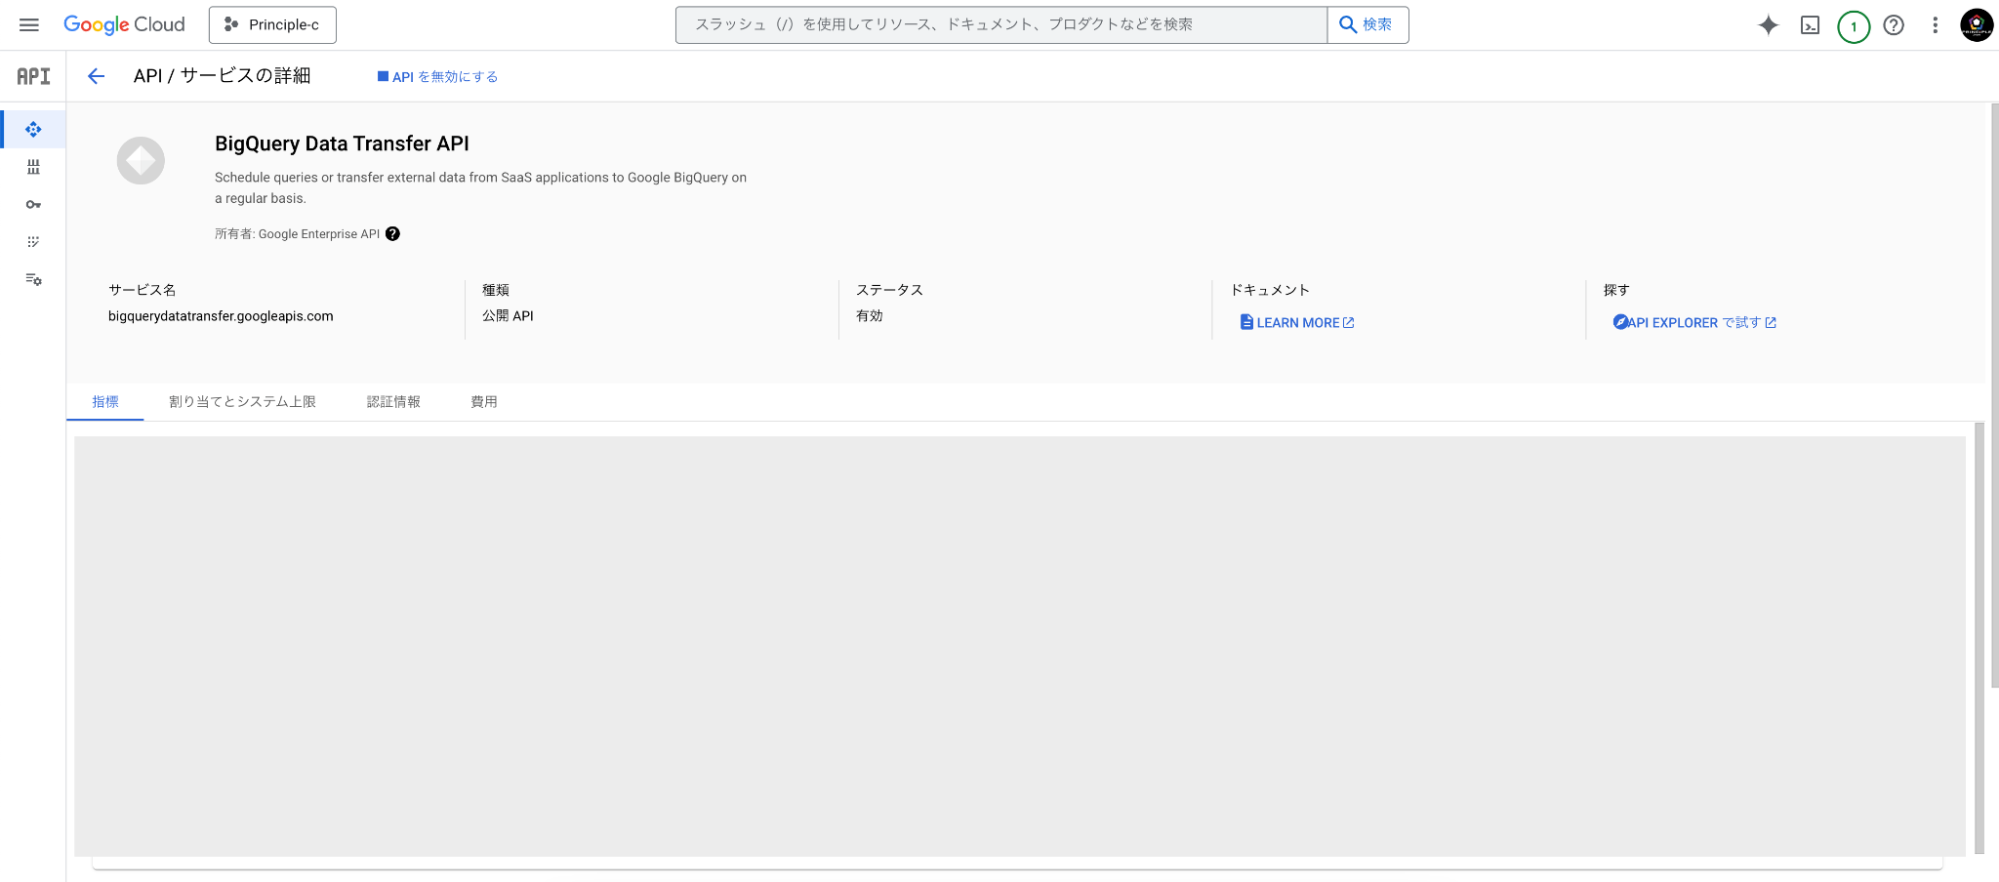Select Enabled APIs dashboard sidebar icon

33,130
